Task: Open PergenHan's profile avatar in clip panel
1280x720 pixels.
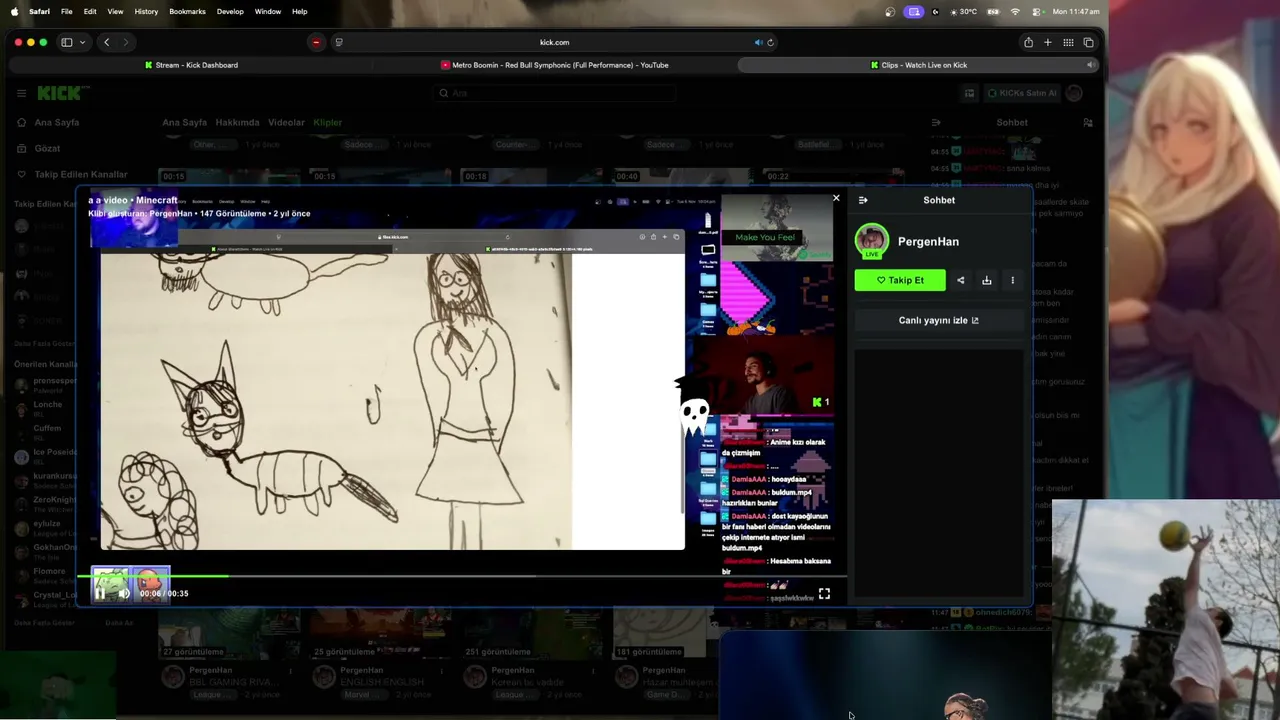Action: coord(872,241)
